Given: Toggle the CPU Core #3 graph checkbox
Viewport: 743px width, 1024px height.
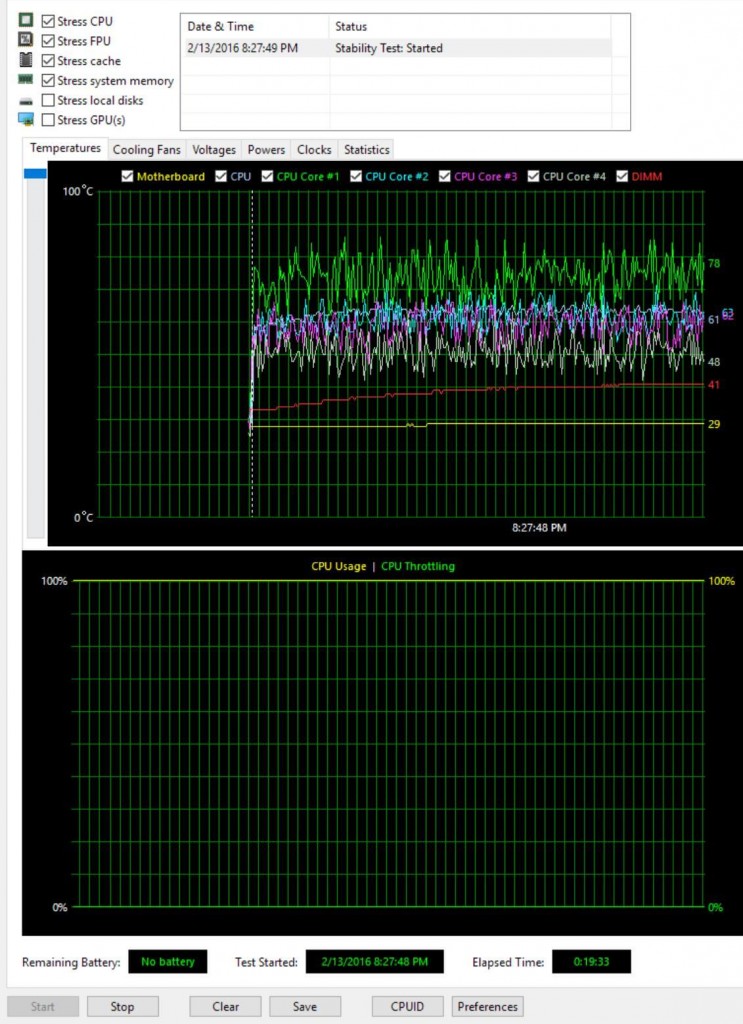Looking at the screenshot, I should [445, 176].
